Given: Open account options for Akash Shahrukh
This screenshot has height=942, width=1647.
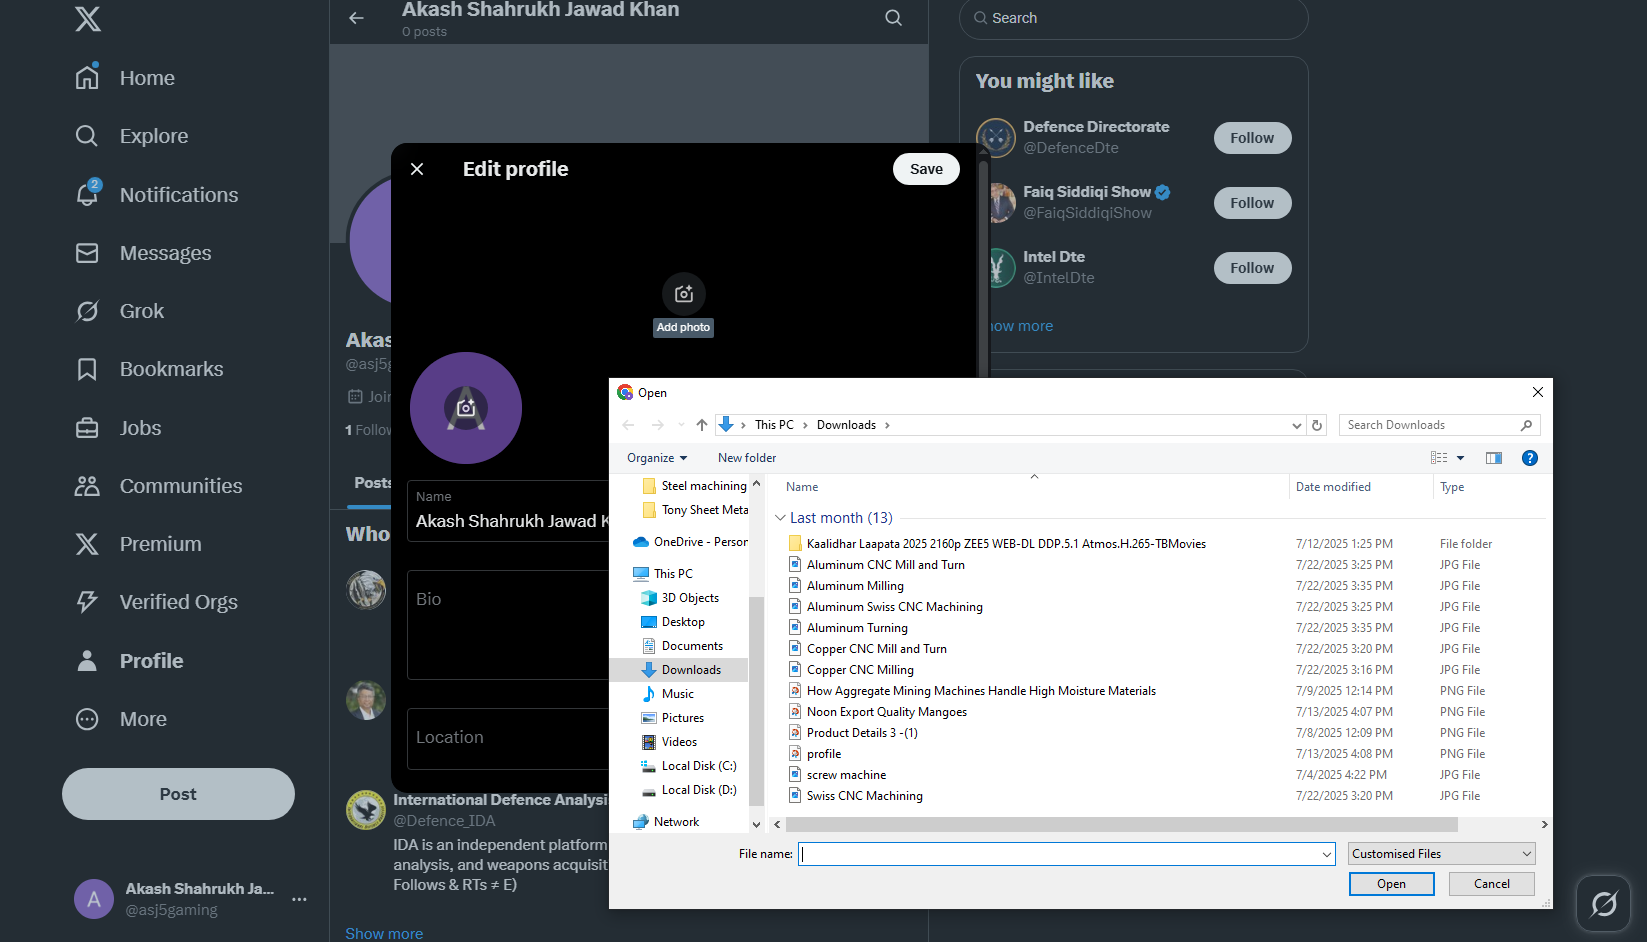Looking at the screenshot, I should point(299,899).
